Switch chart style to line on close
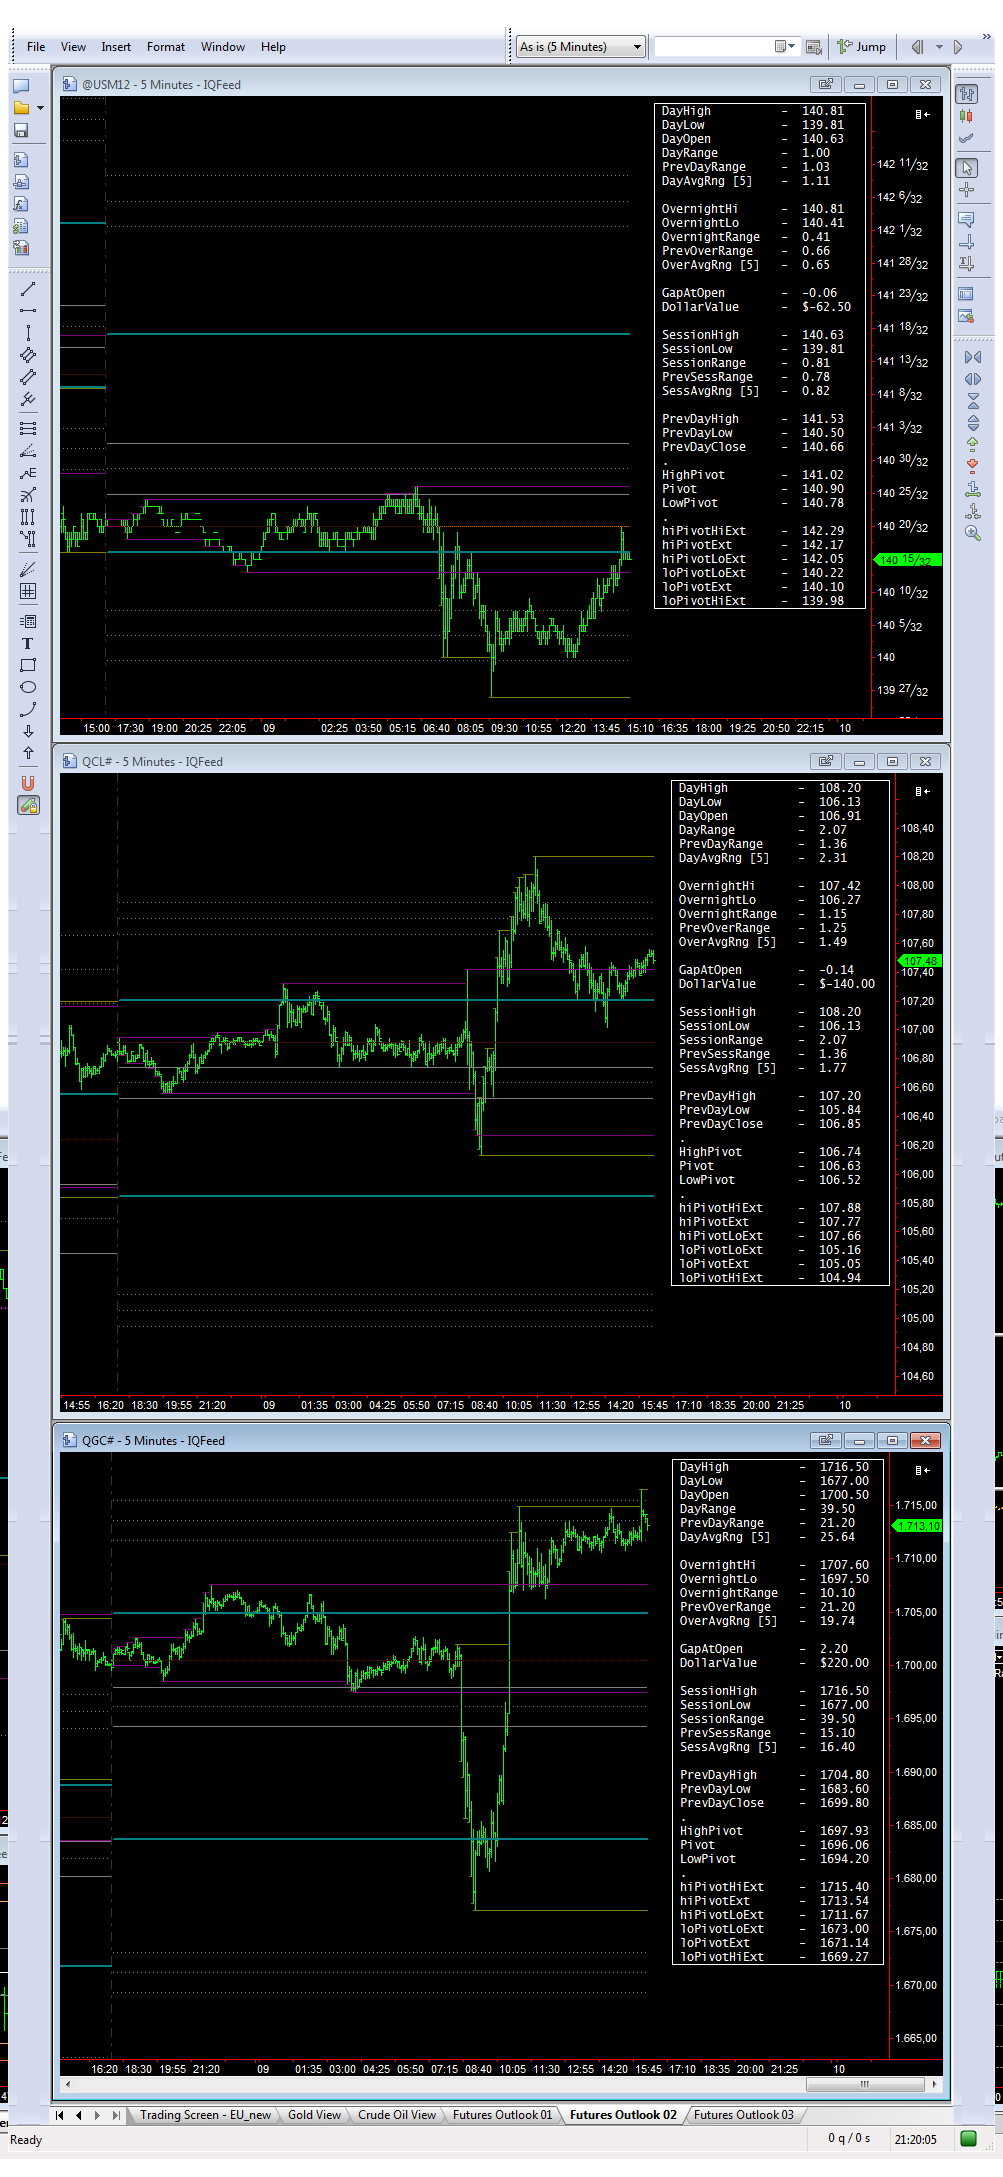 [x=966, y=138]
